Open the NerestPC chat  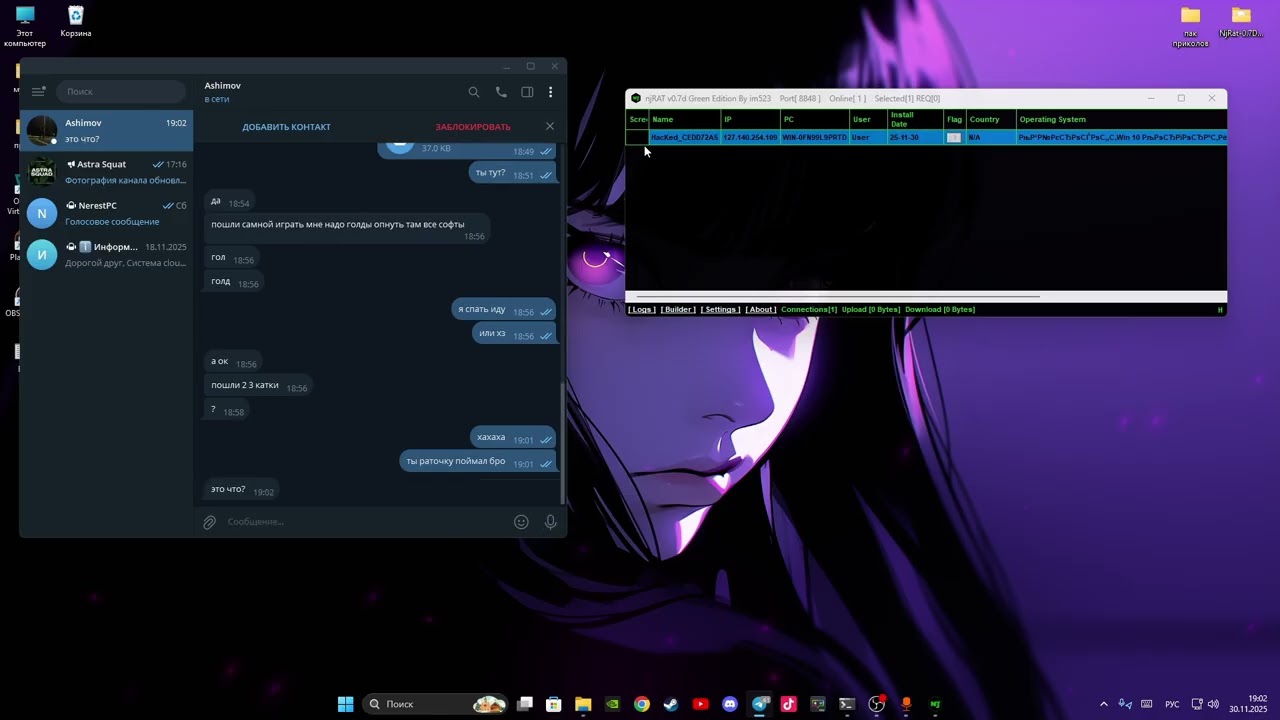pos(106,213)
